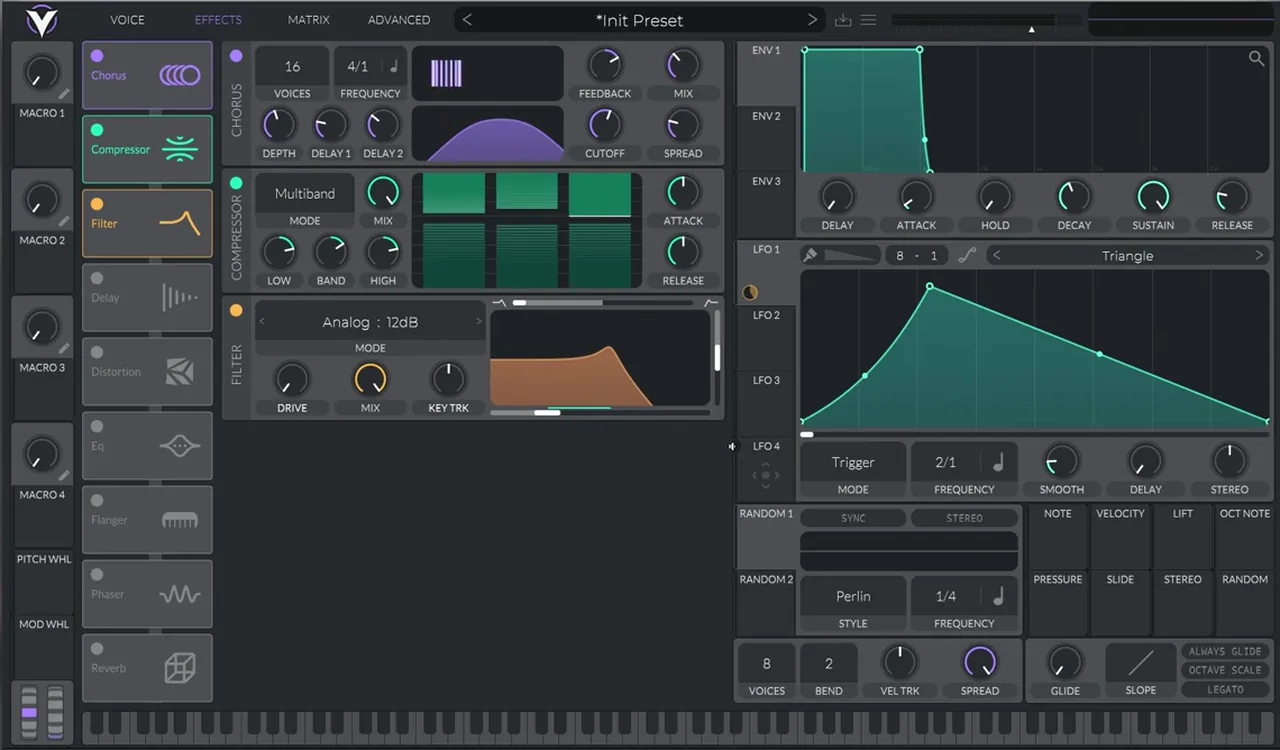Screen dimensions: 1280x750
Task: Turn on the Eq effect
Action: 97,427
